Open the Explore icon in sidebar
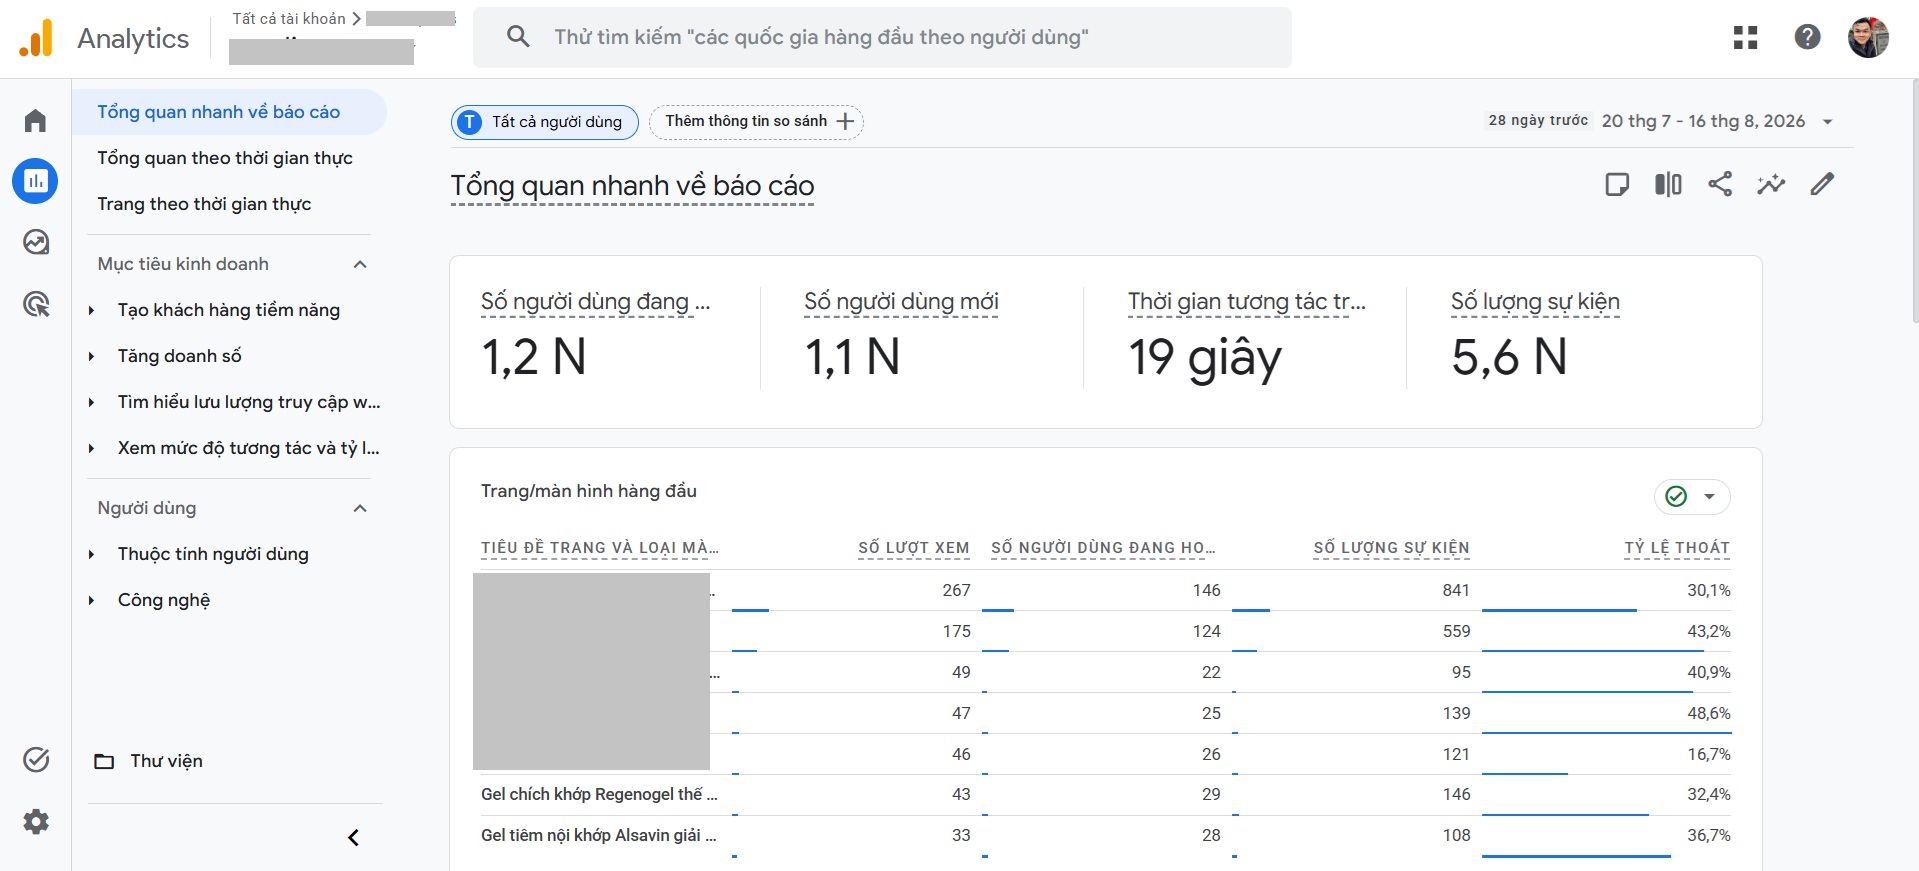Screen dimensions: 1919x871 pyautogui.click(x=36, y=242)
